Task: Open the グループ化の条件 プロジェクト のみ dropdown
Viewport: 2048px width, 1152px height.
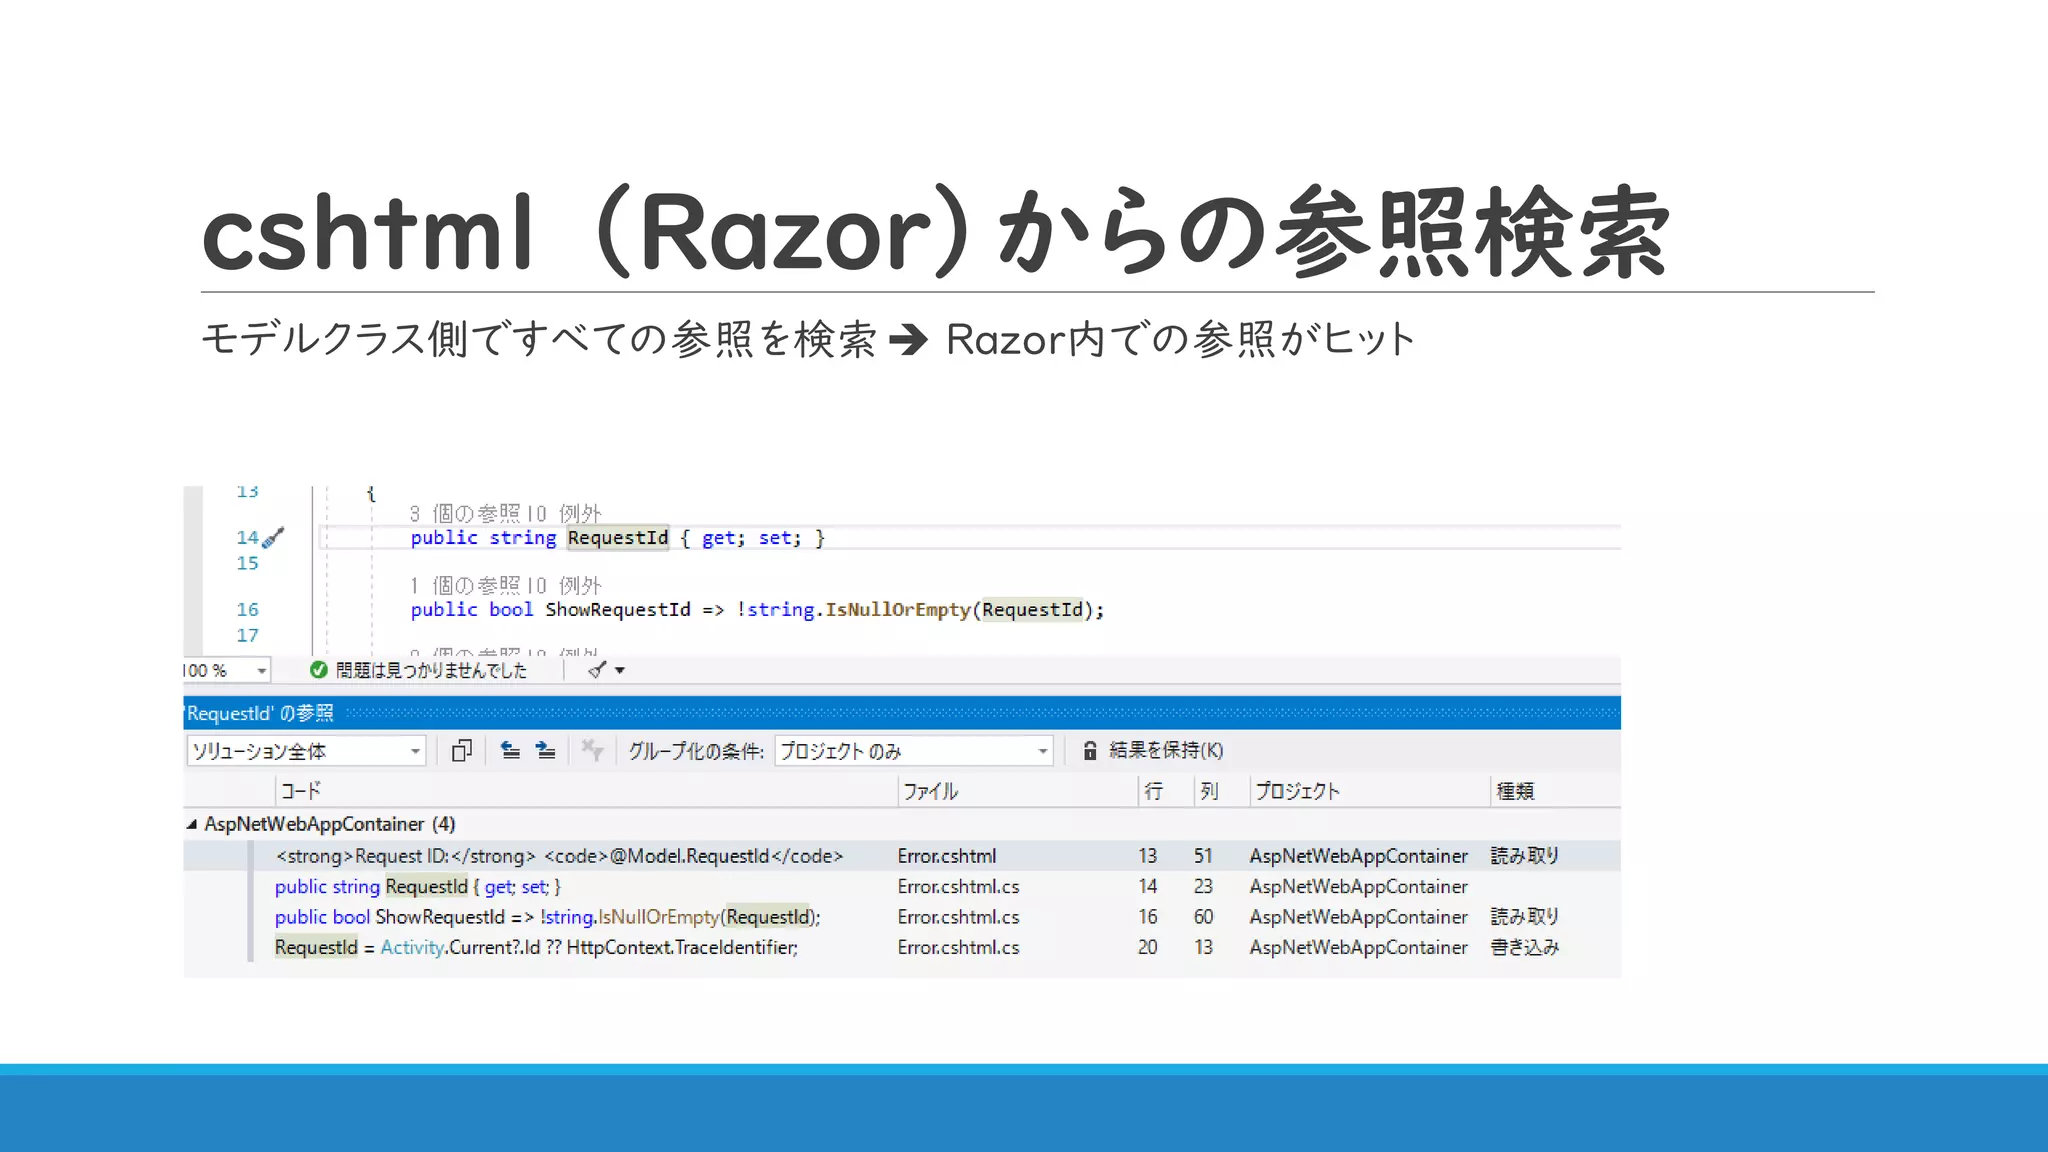Action: (914, 751)
